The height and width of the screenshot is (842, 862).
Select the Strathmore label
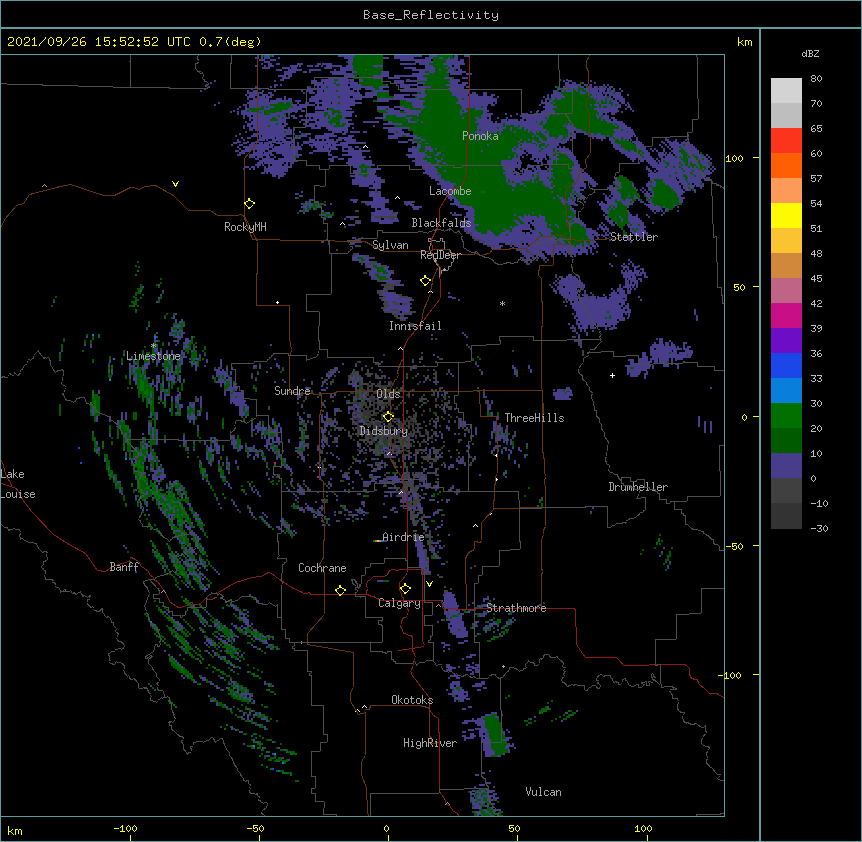click(516, 608)
